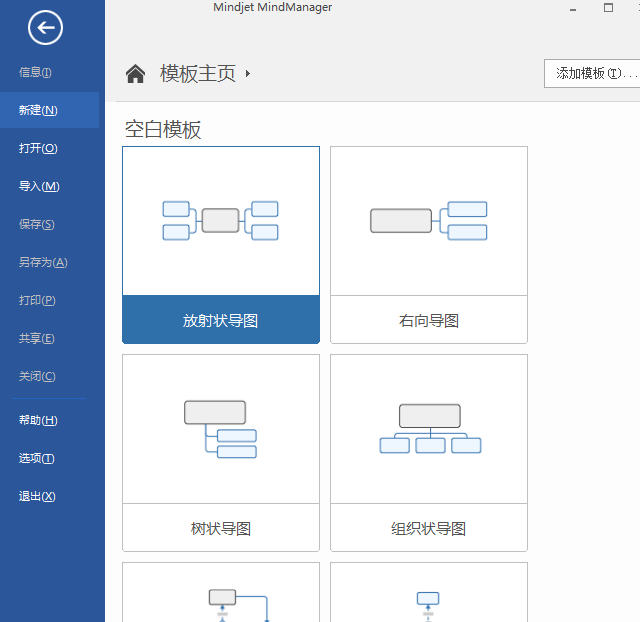Select the right map diagram thumbnail
Screen dimensions: 640x622
(x=429, y=221)
